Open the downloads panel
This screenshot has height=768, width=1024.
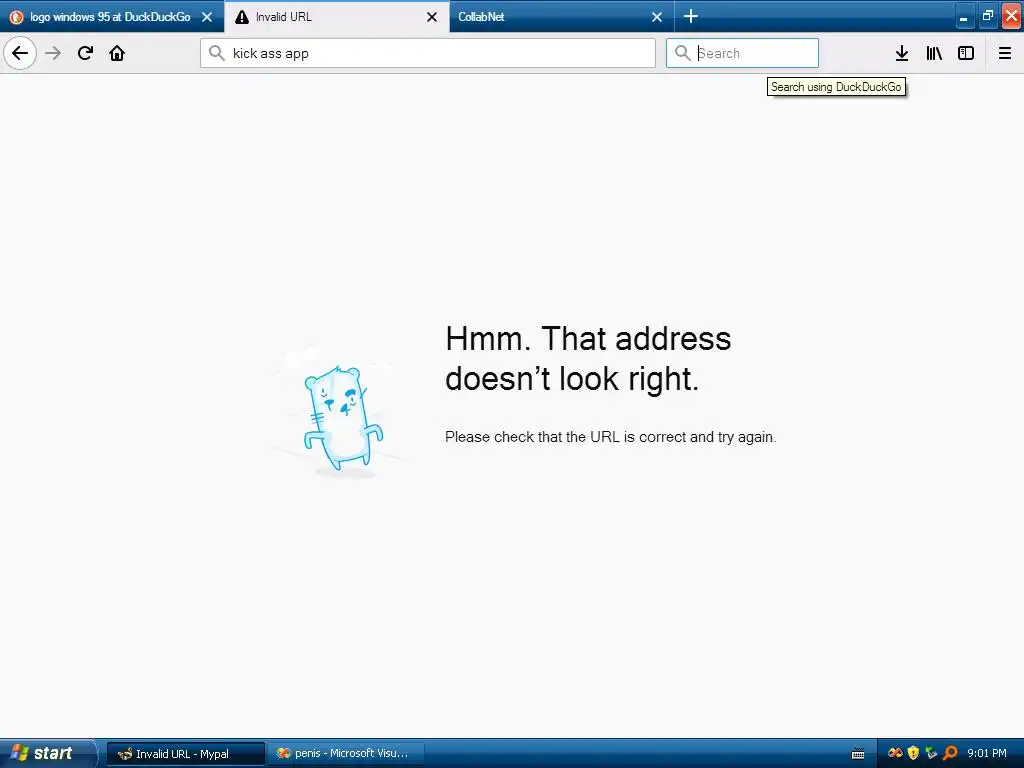902,53
